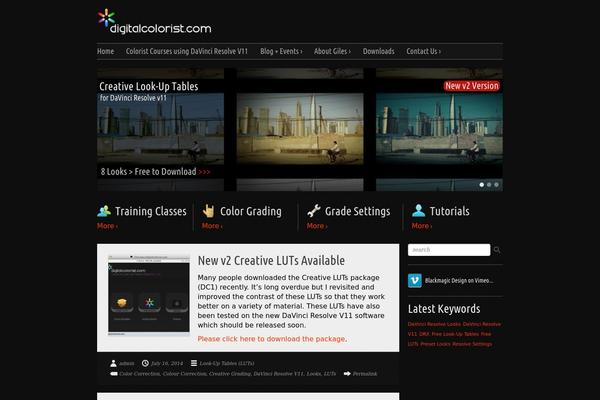
Task: Click the right teal skyline slide image
Action: [439, 129]
